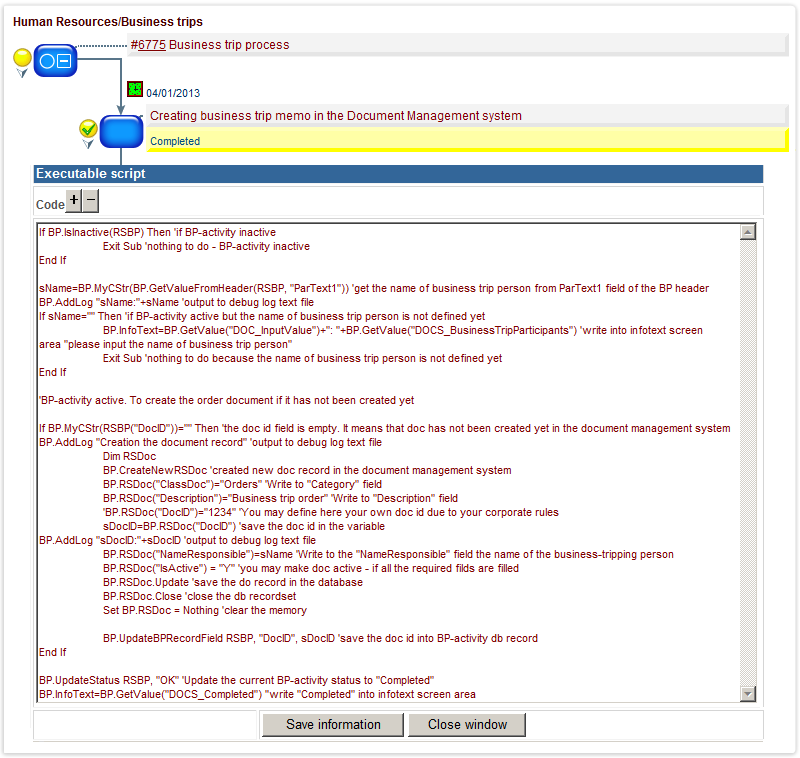Click the 'BP.CreateNewRSDoc' code line
800x758 pixels.
pyautogui.click(x=307, y=470)
